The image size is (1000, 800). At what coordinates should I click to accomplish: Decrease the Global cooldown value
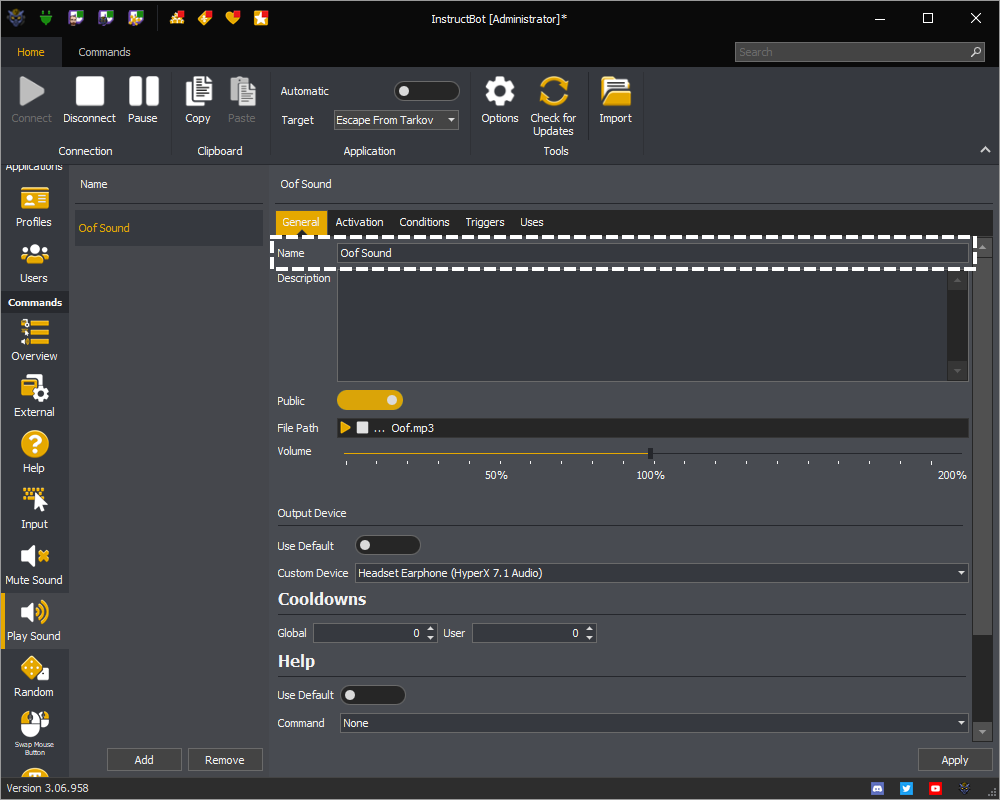[430, 637]
